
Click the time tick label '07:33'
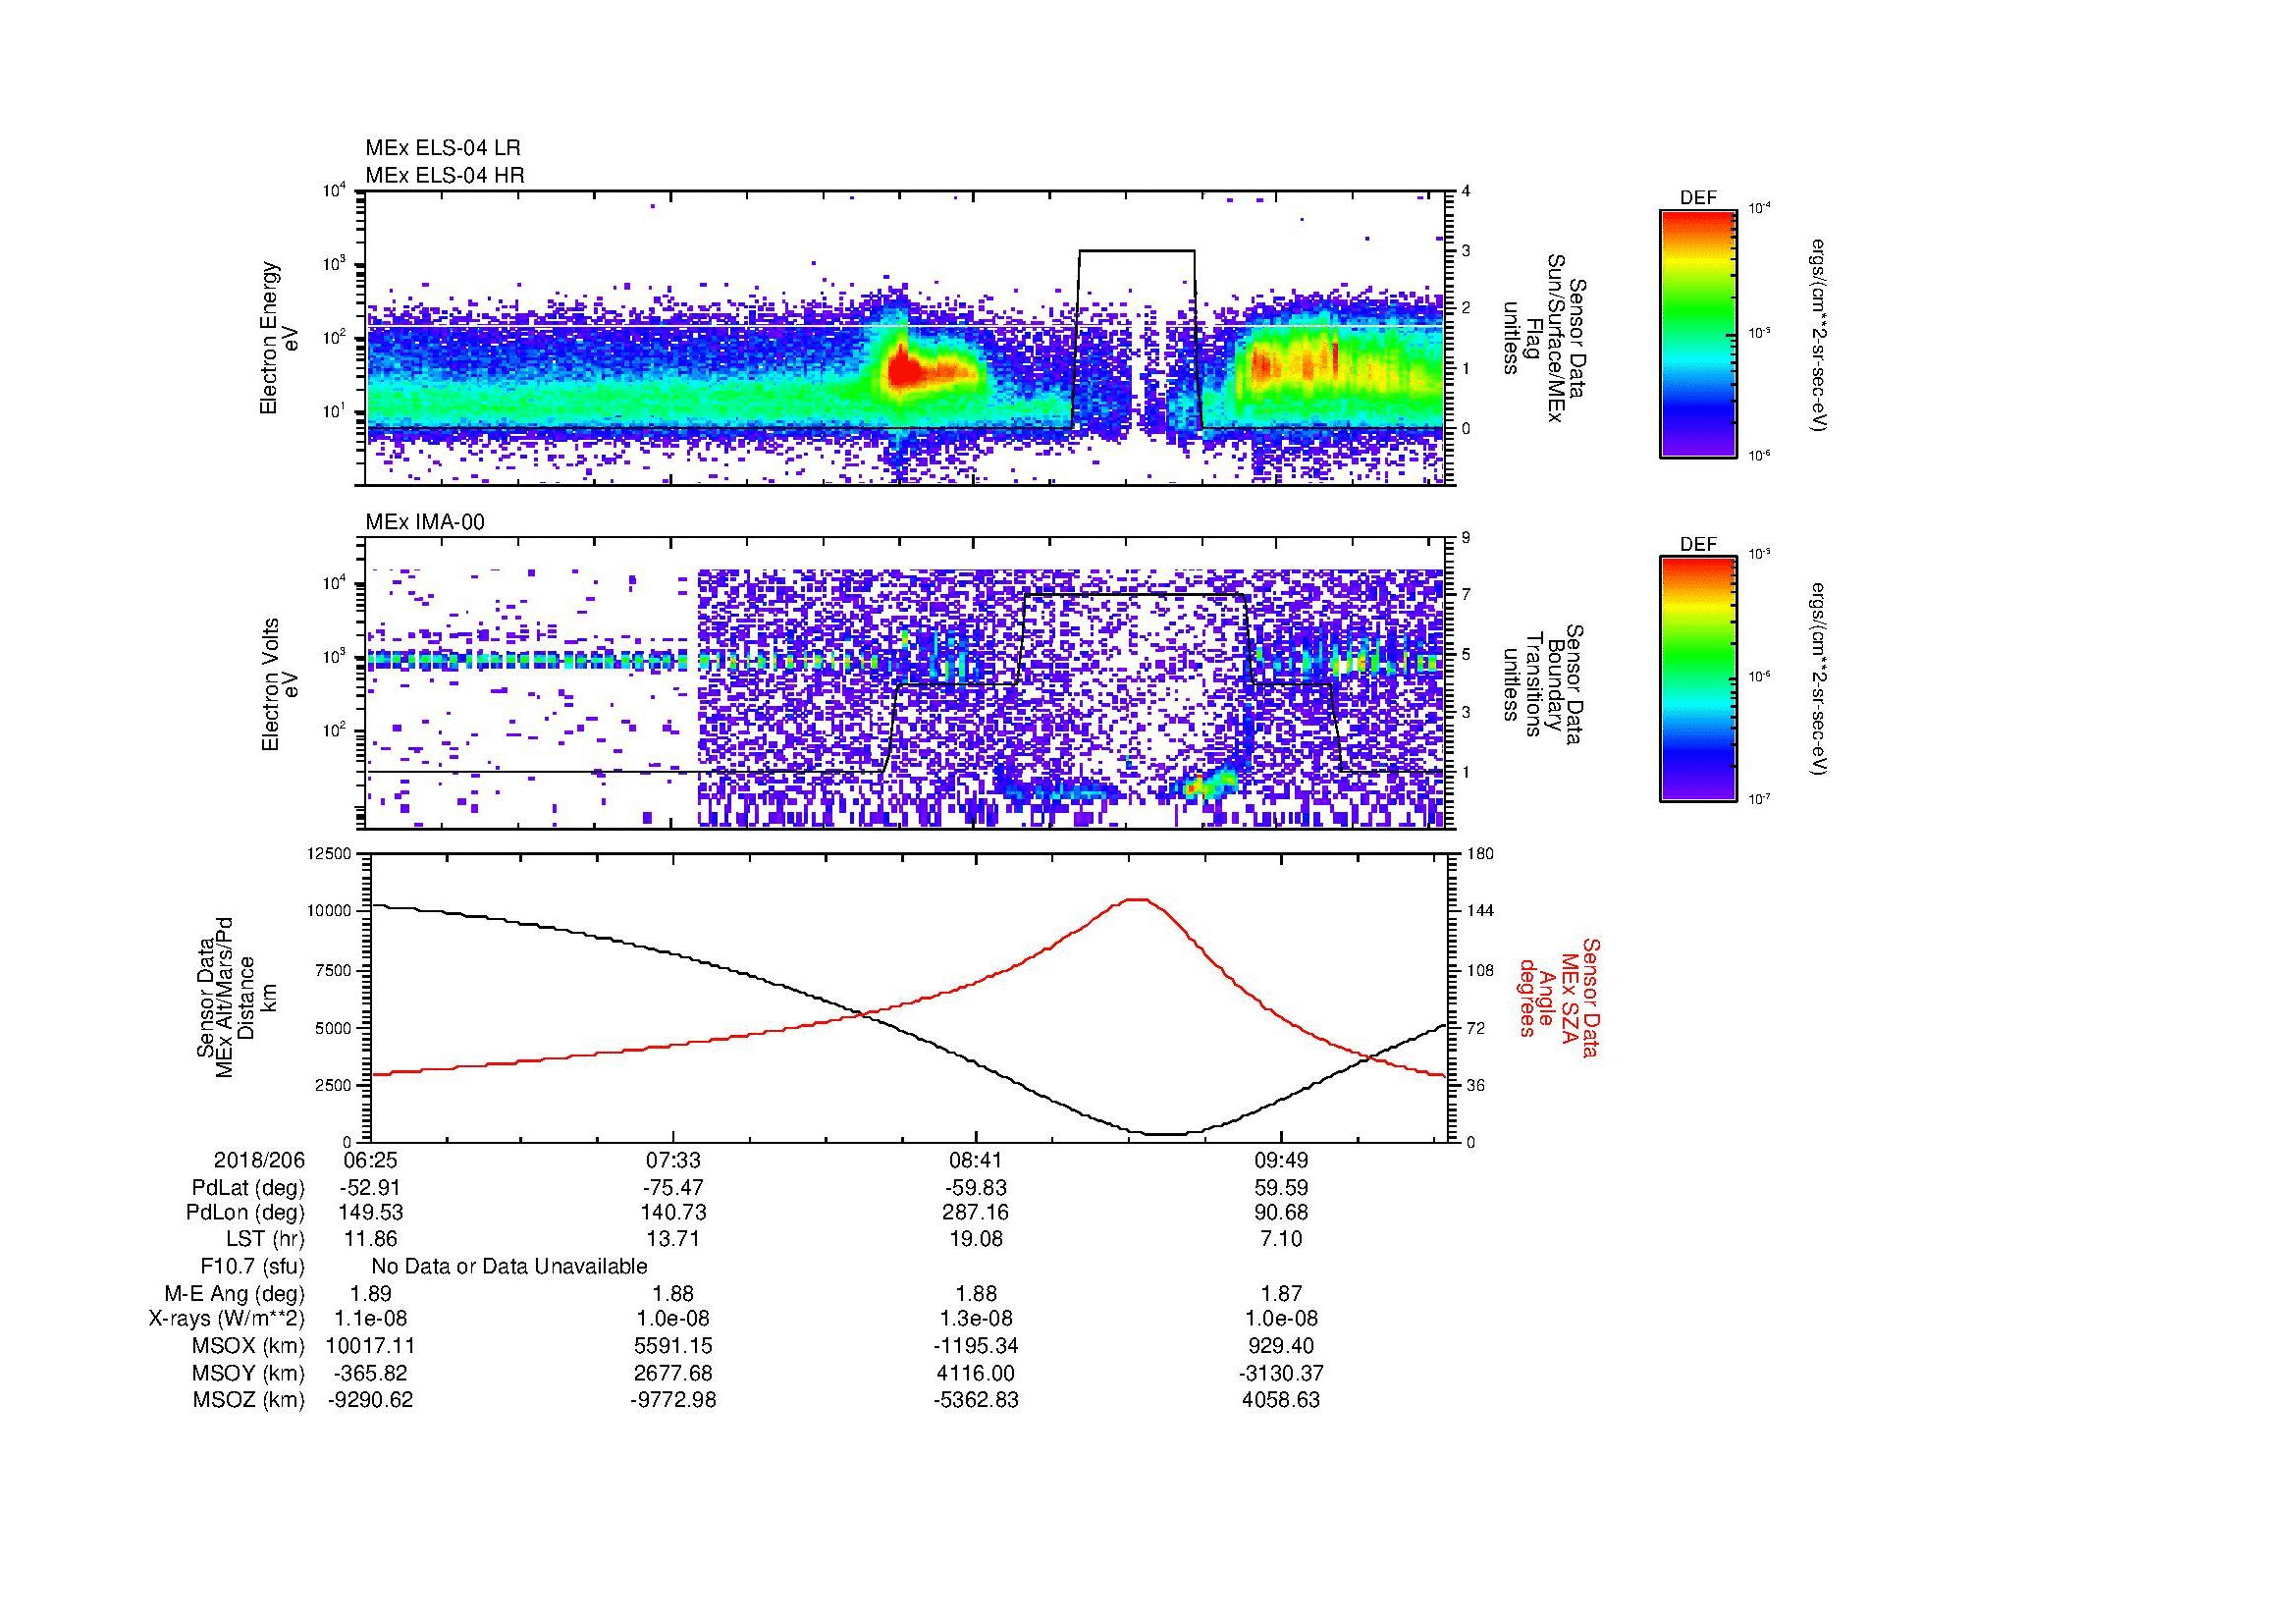tap(673, 1161)
